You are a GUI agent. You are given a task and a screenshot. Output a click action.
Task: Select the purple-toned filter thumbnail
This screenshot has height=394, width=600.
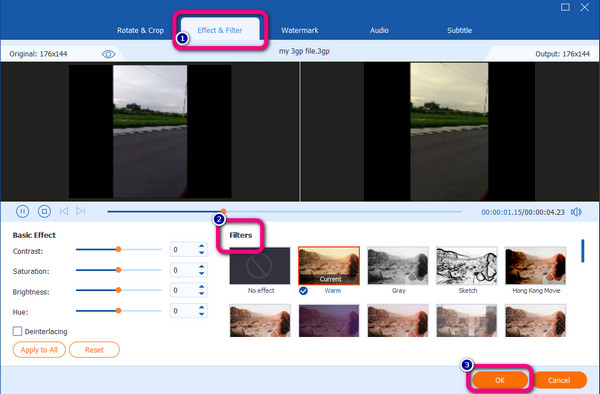tap(329, 321)
